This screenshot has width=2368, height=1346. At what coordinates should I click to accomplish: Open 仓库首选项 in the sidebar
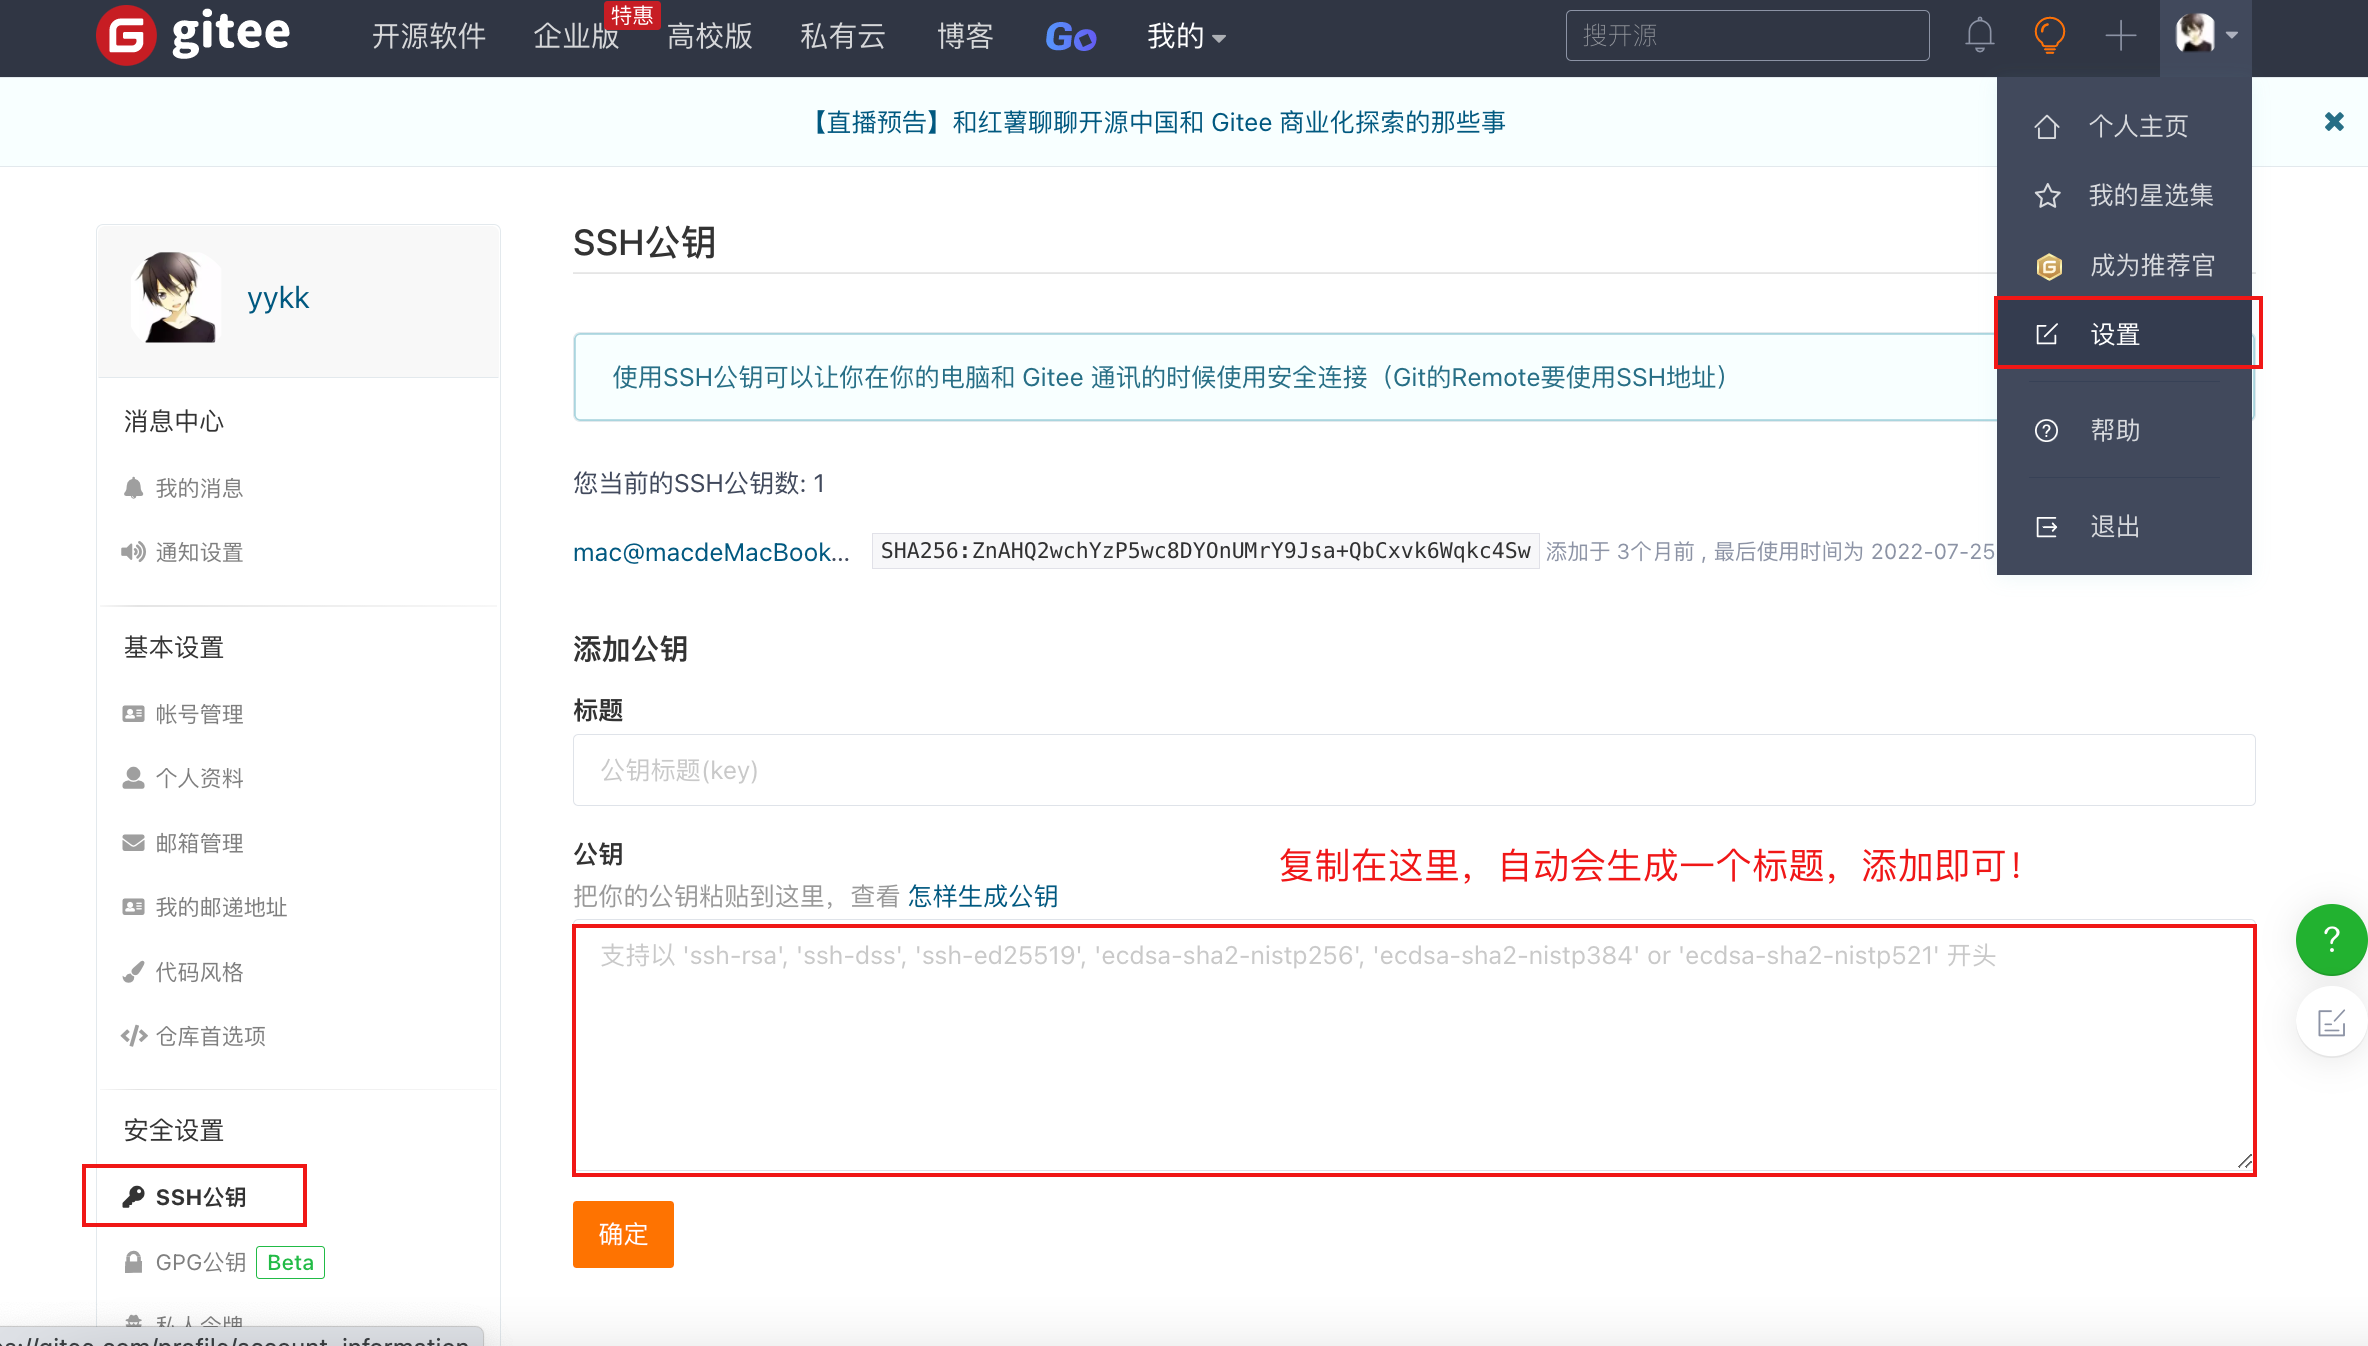coord(210,1036)
